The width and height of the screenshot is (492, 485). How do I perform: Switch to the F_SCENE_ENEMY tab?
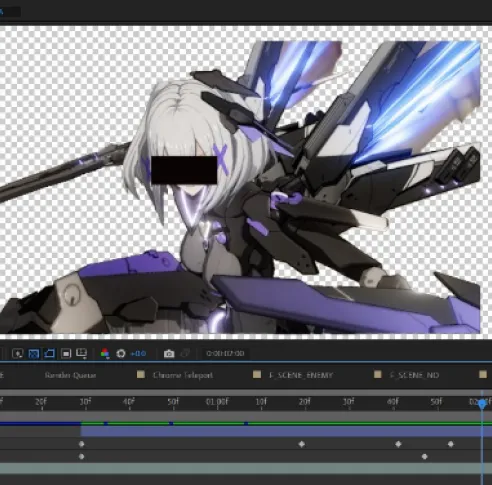point(301,375)
